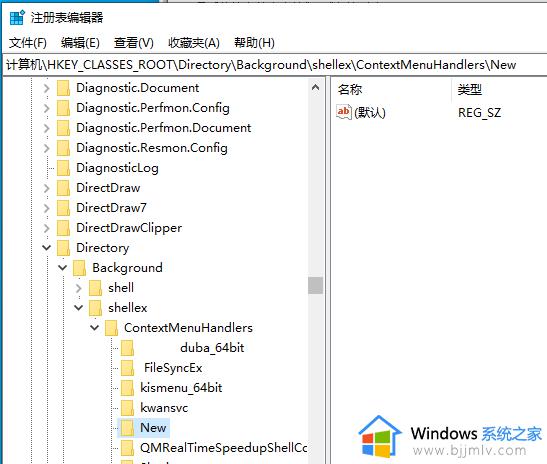This screenshot has width=547, height=464.
Task: Select the Directory tree label
Action: point(103,248)
